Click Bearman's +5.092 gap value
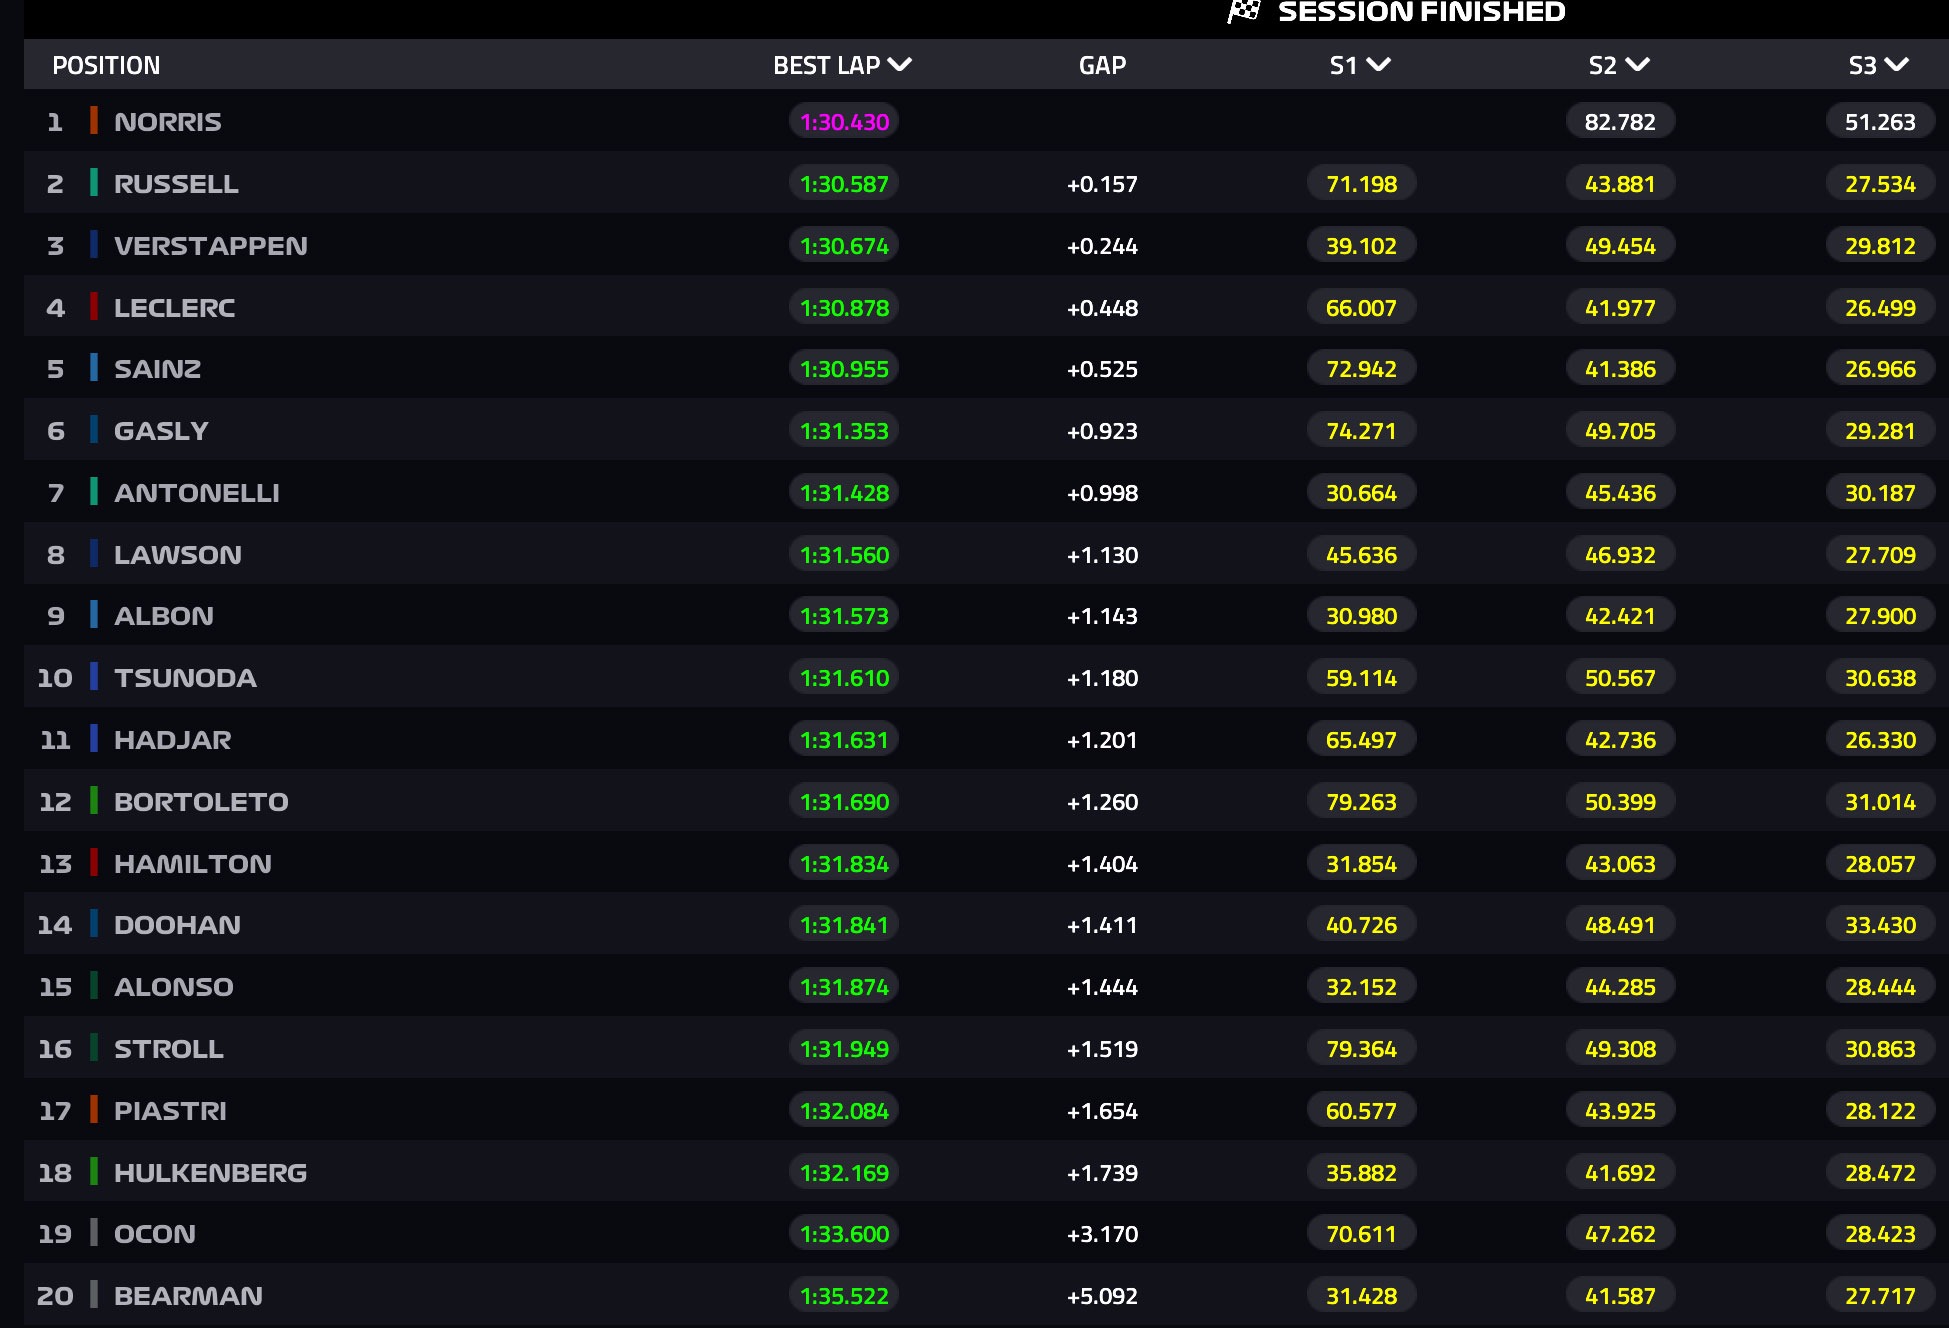Screen dimensions: 1949x1328 point(1102,1296)
